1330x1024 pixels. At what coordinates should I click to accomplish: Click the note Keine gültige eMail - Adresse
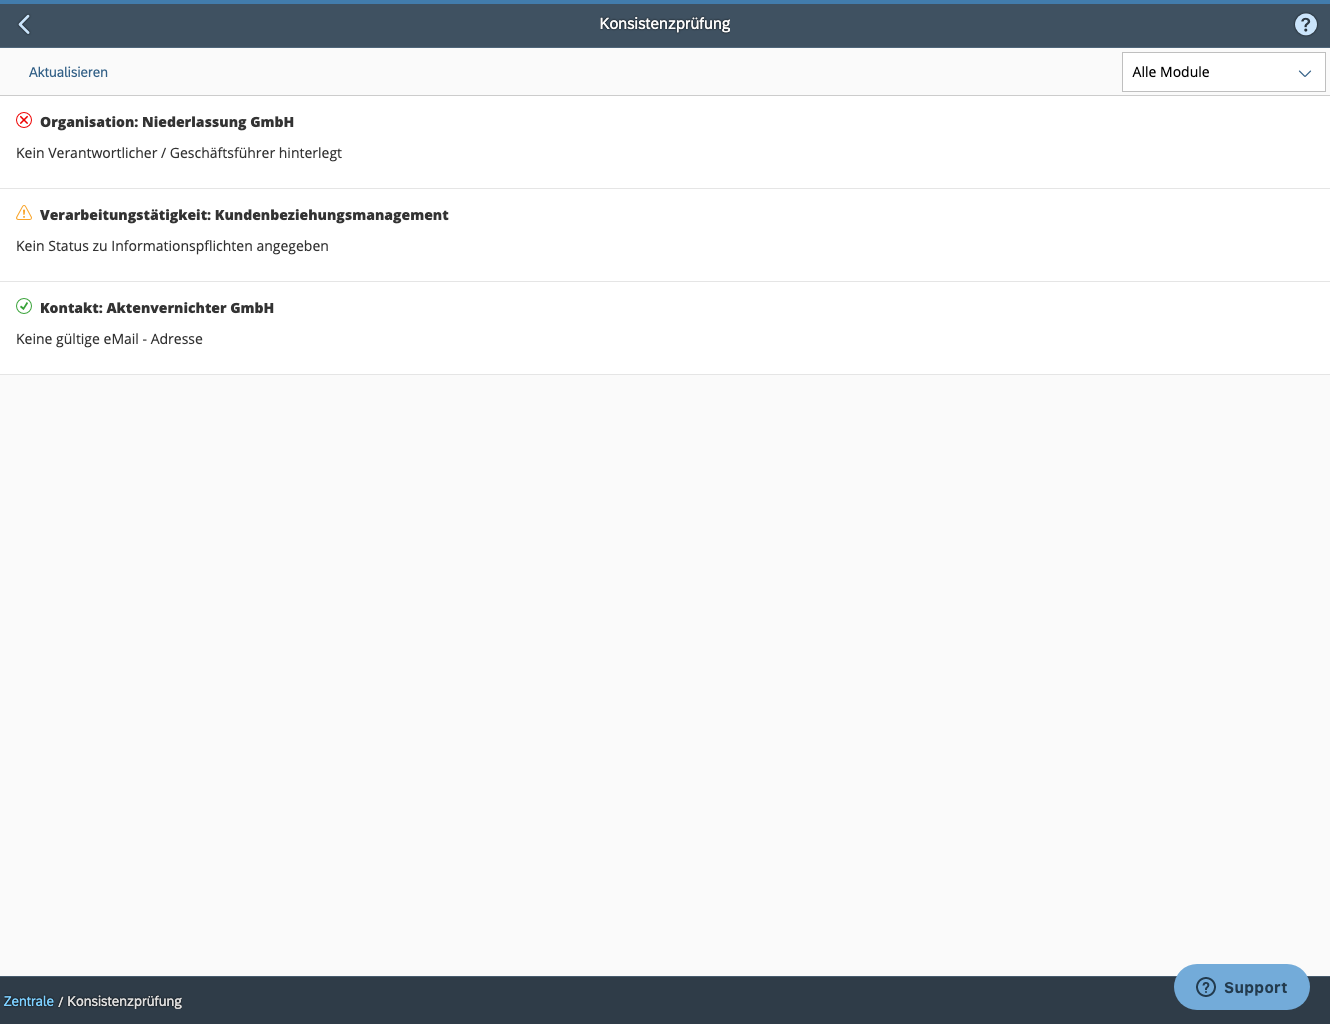[x=108, y=338]
